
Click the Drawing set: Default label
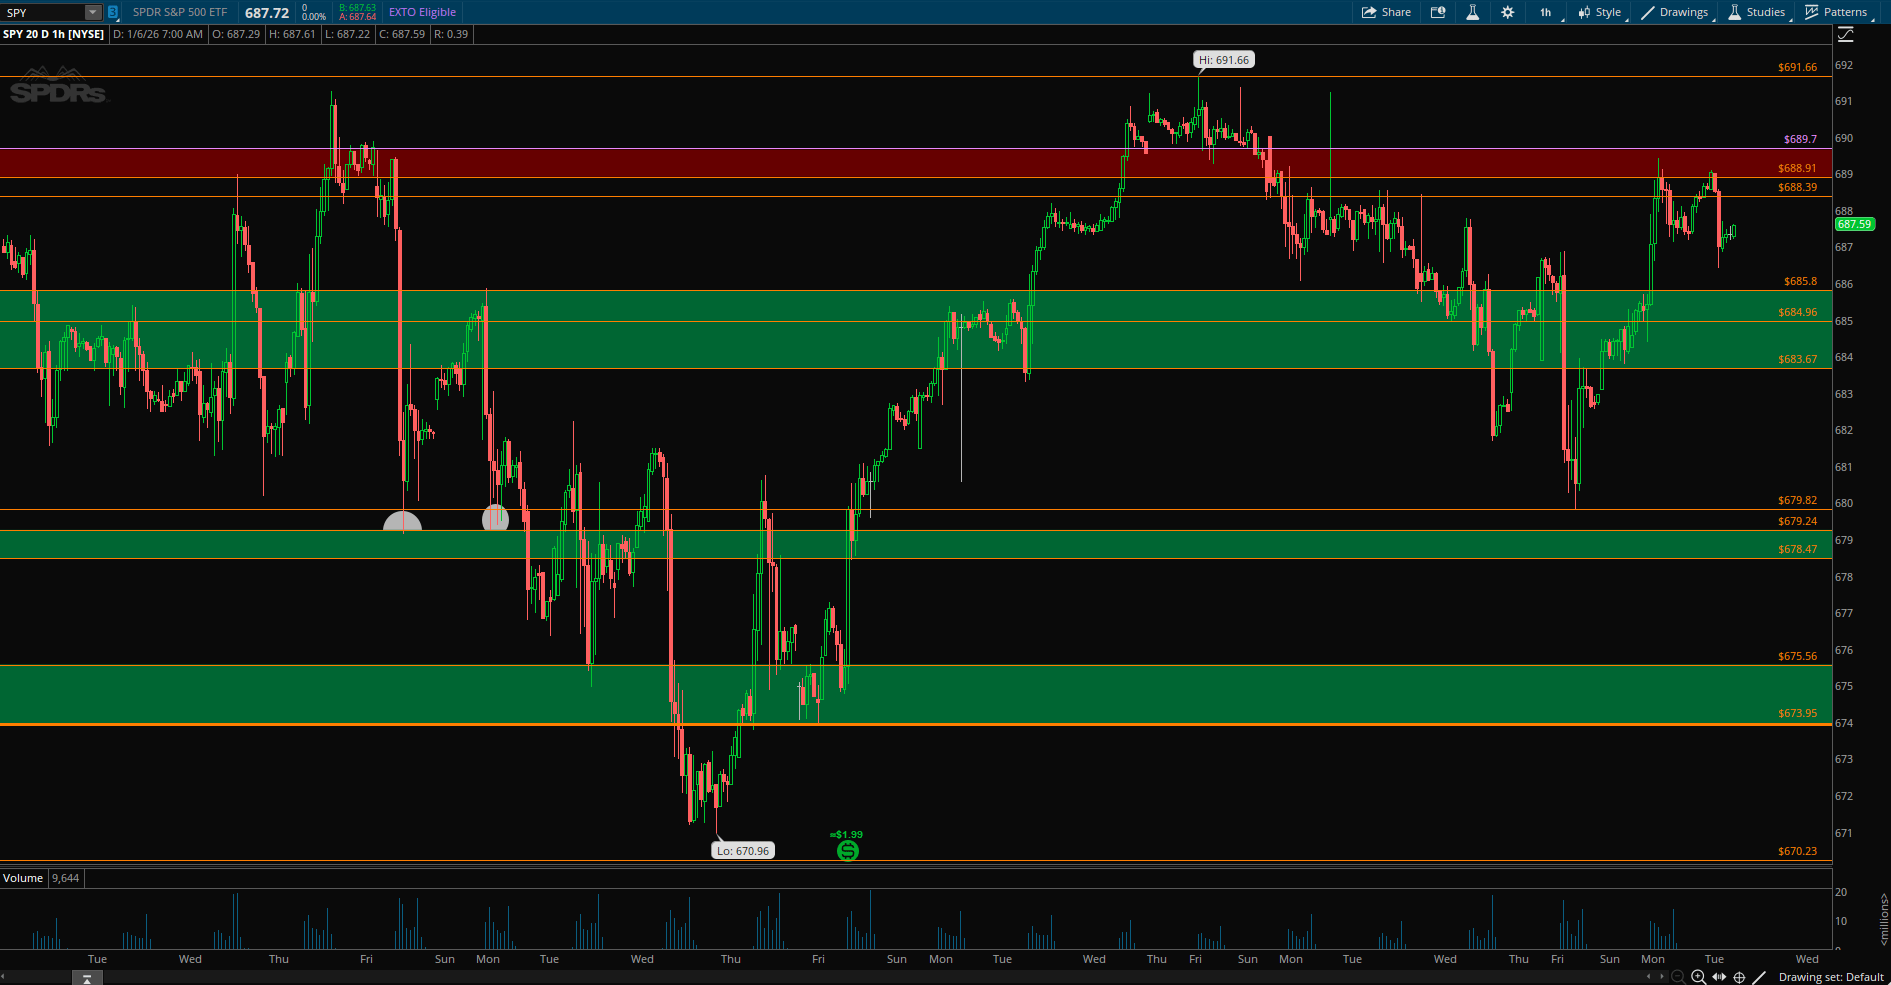point(1830,977)
